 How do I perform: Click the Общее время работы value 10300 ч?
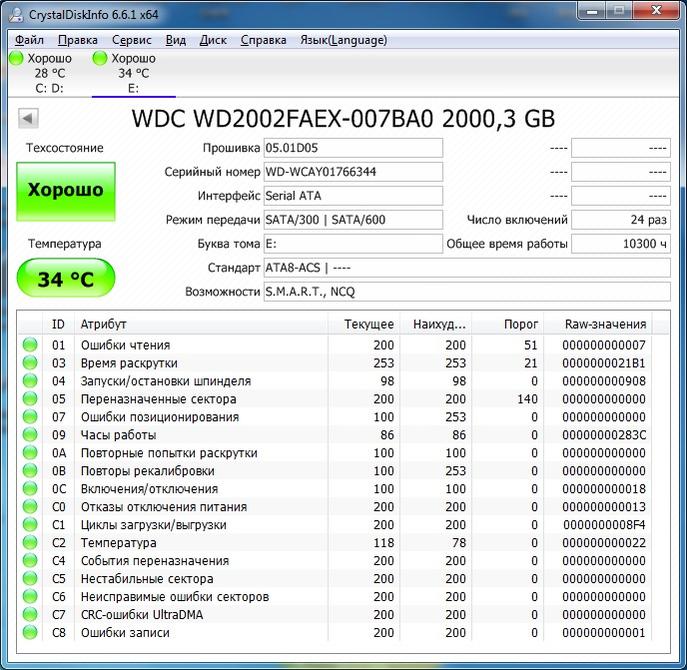(x=621, y=244)
